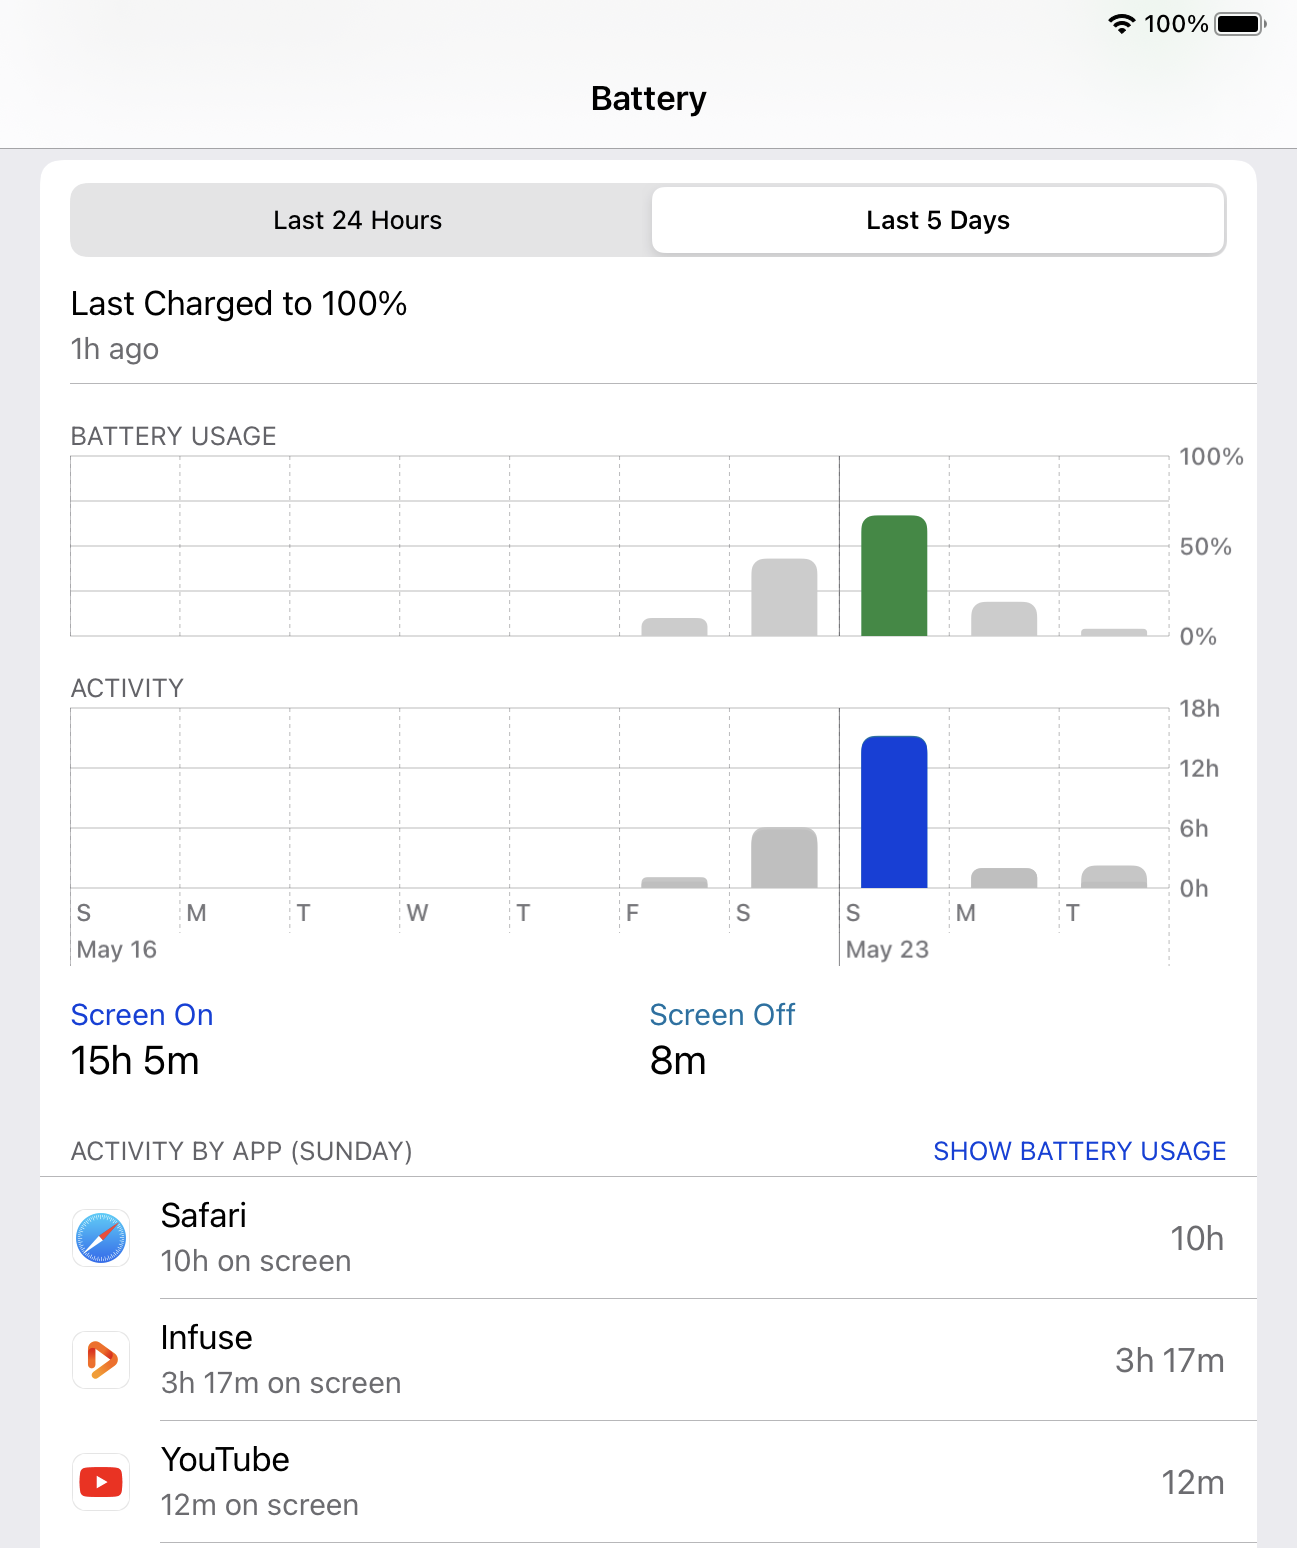Screen dimensions: 1297x1548
Task: Tap Saturday's gray activity bar
Action: point(784,858)
